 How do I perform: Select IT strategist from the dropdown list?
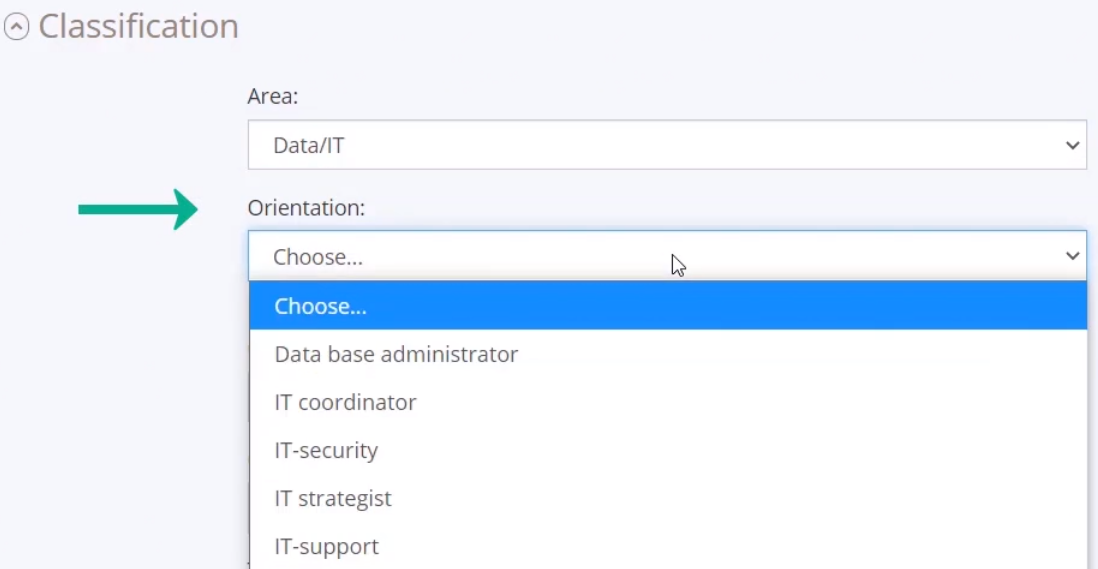668,498
